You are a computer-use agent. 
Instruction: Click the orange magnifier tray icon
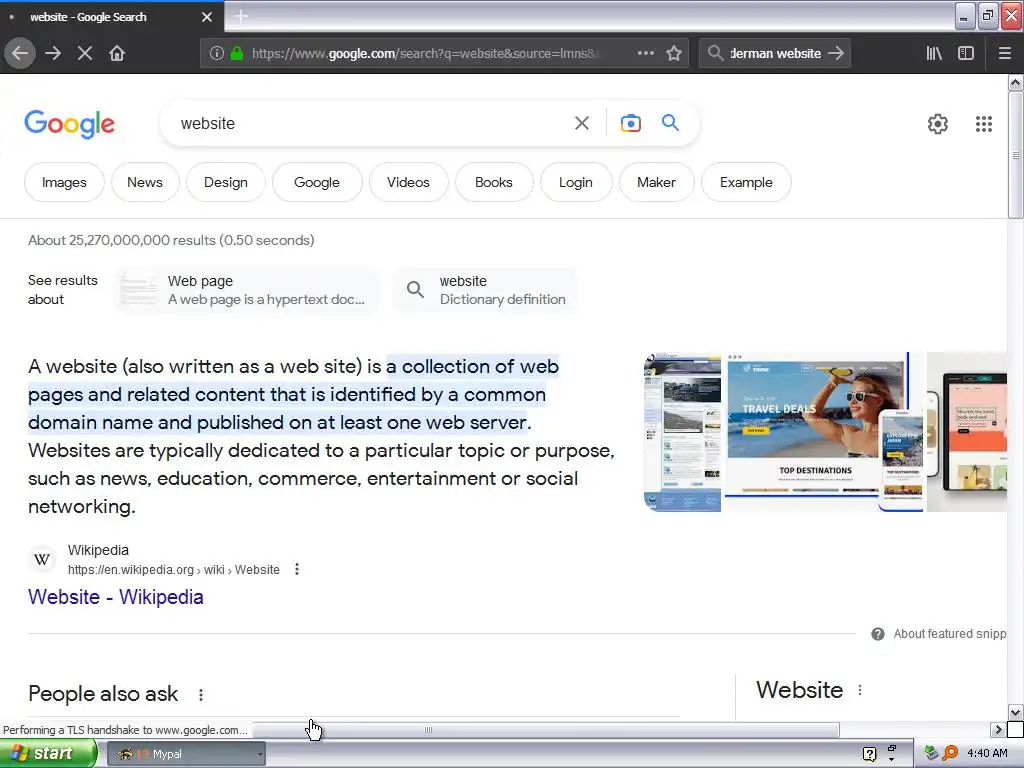click(x=950, y=754)
